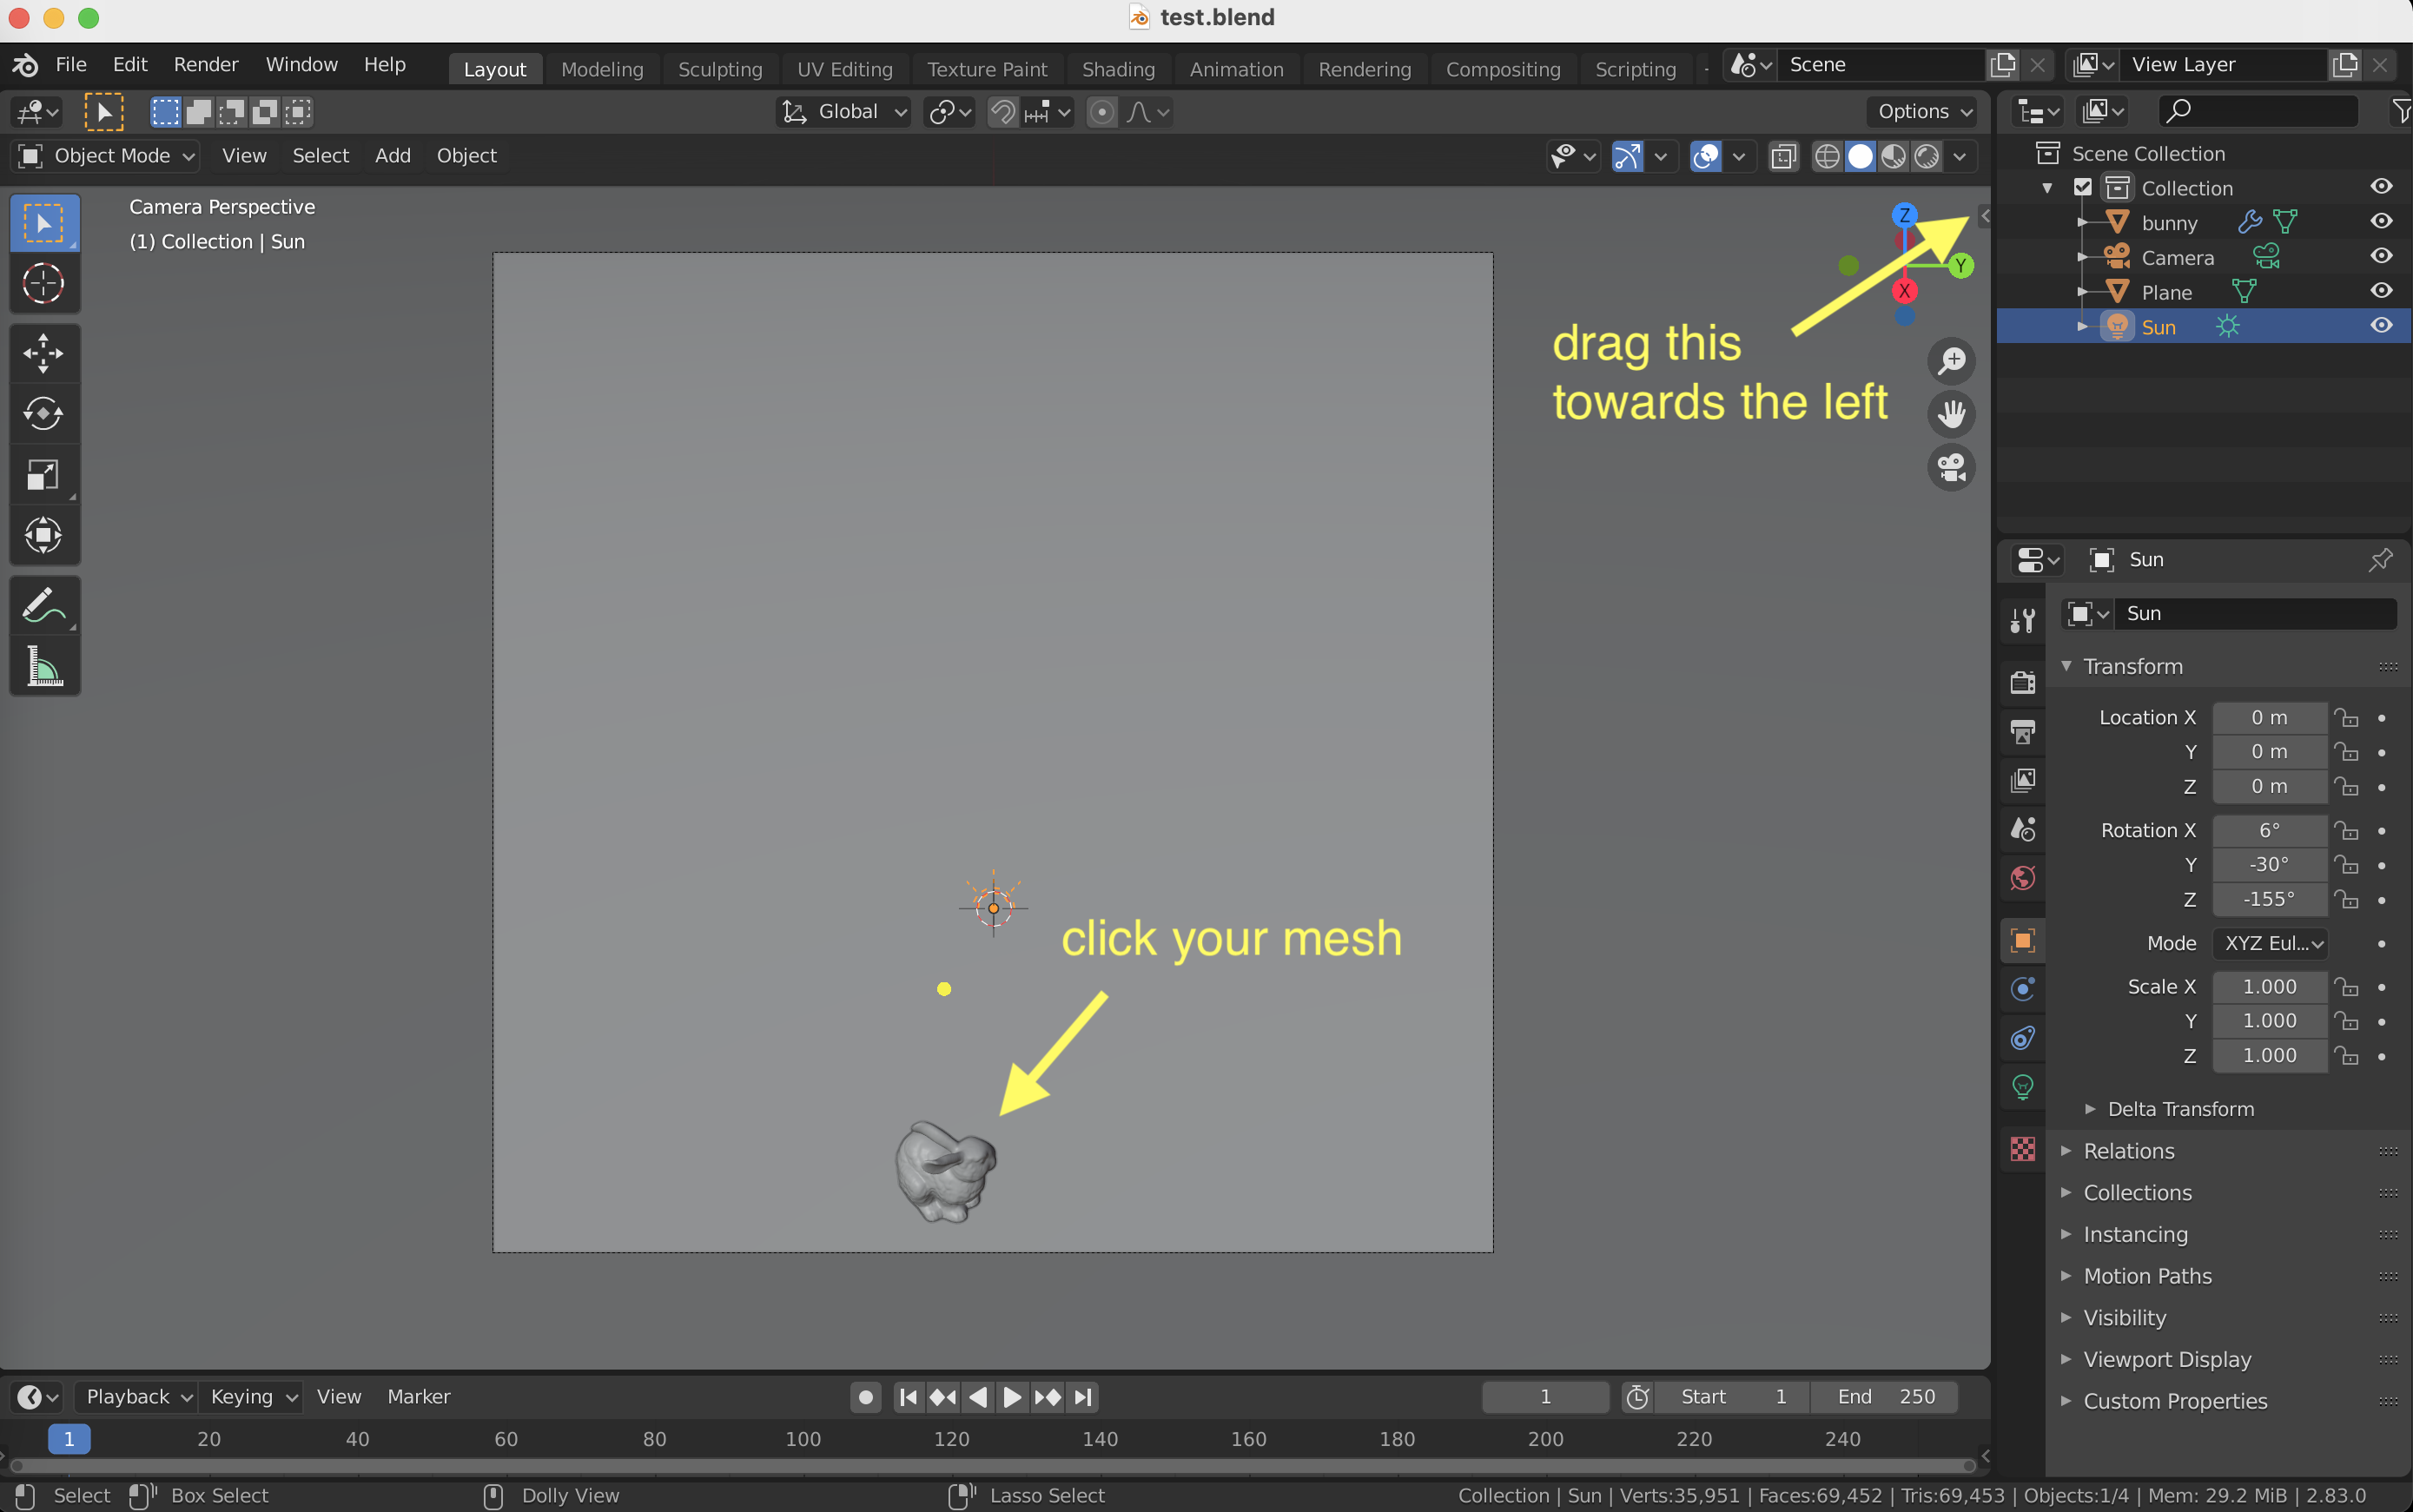Activate the Annotate pencil tool

click(43, 605)
